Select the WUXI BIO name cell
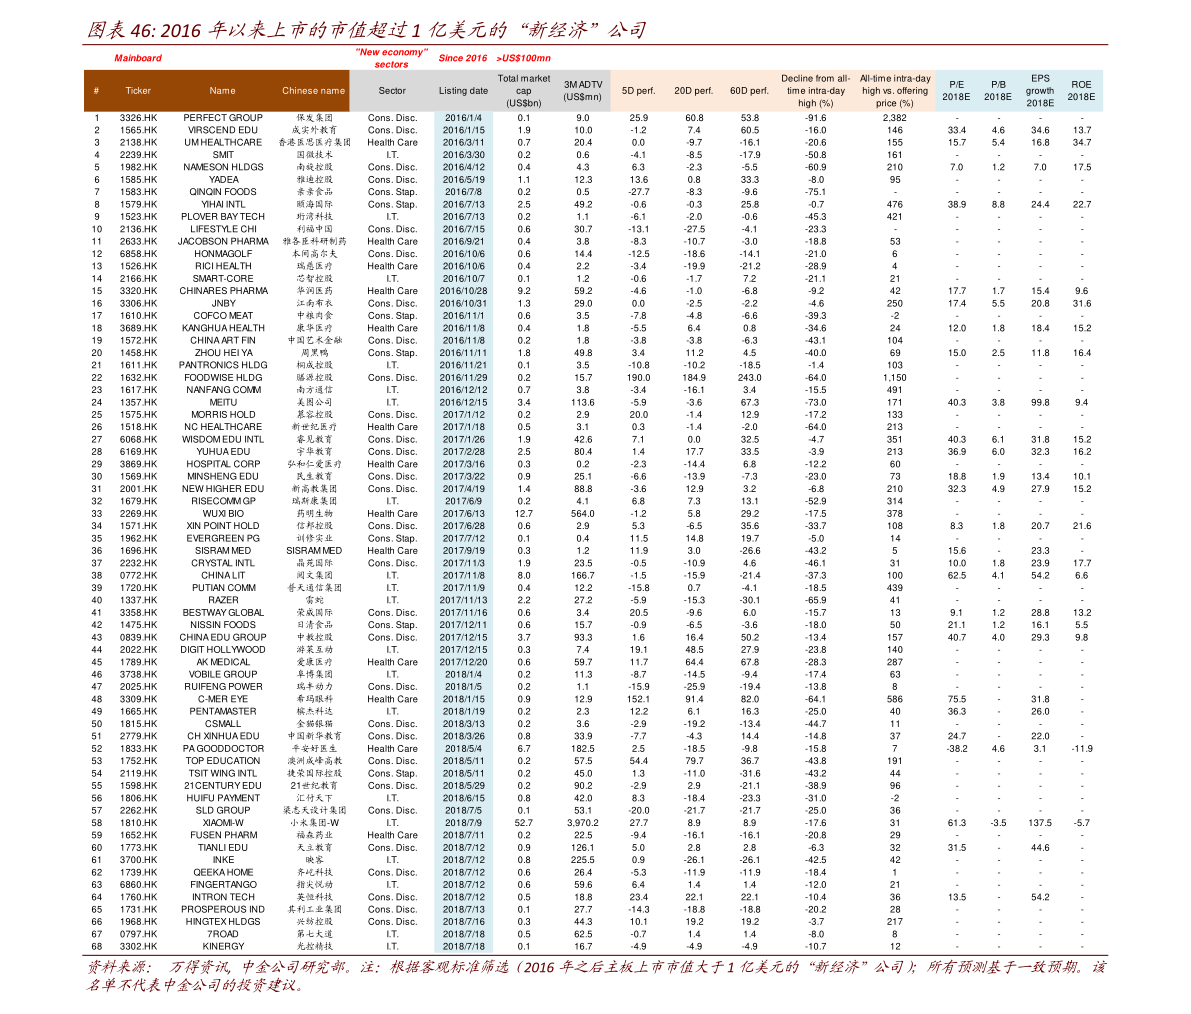Image resolution: width=1191 pixels, height=1014 pixels. point(223,513)
